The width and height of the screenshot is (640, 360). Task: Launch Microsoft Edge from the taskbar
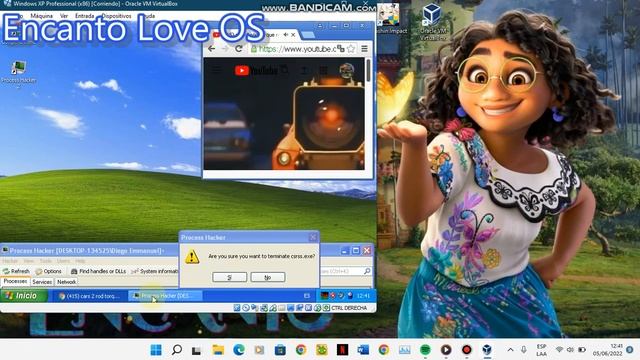(239, 350)
